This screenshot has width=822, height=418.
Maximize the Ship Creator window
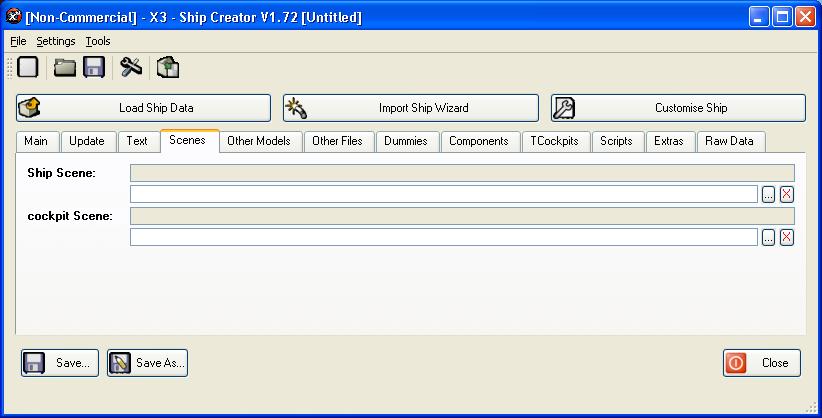pos(782,17)
